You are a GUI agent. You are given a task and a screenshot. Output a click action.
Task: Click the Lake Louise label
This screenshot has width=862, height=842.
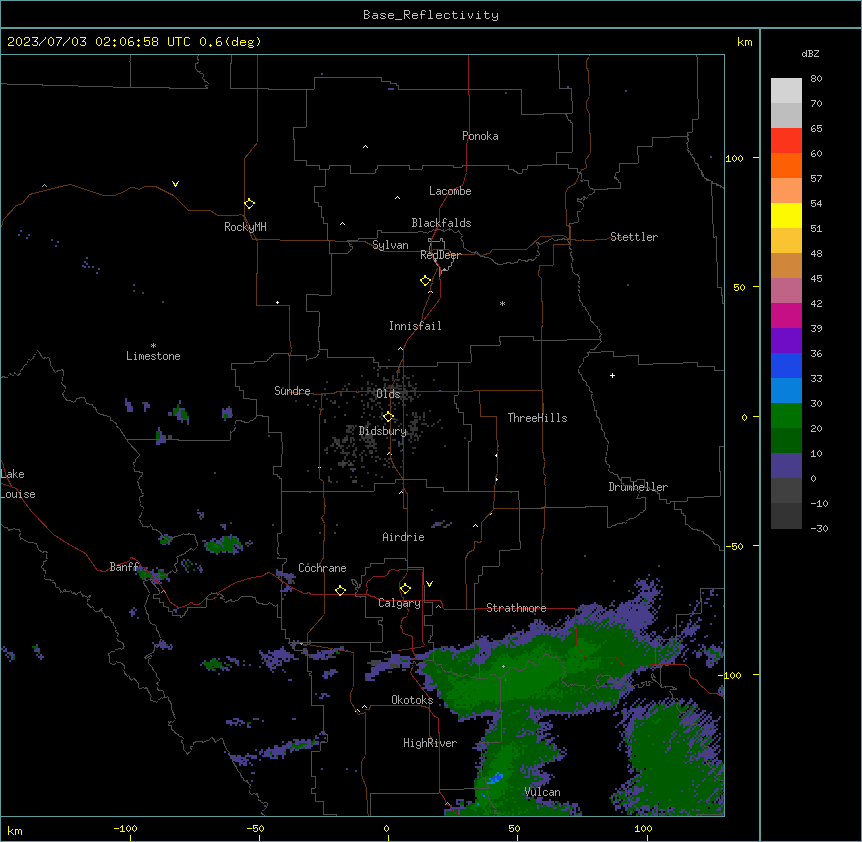tap(18, 484)
